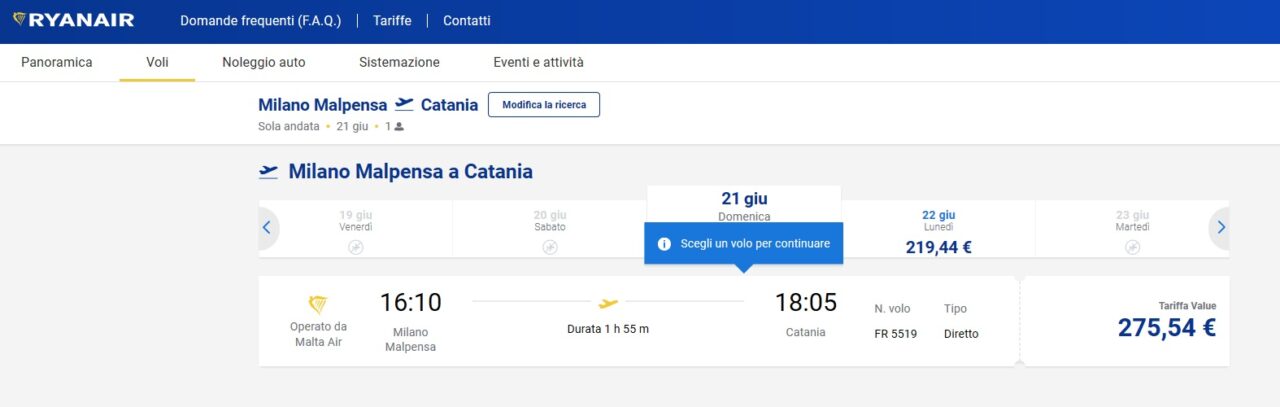Open the Noleggio auto tab

pos(264,62)
